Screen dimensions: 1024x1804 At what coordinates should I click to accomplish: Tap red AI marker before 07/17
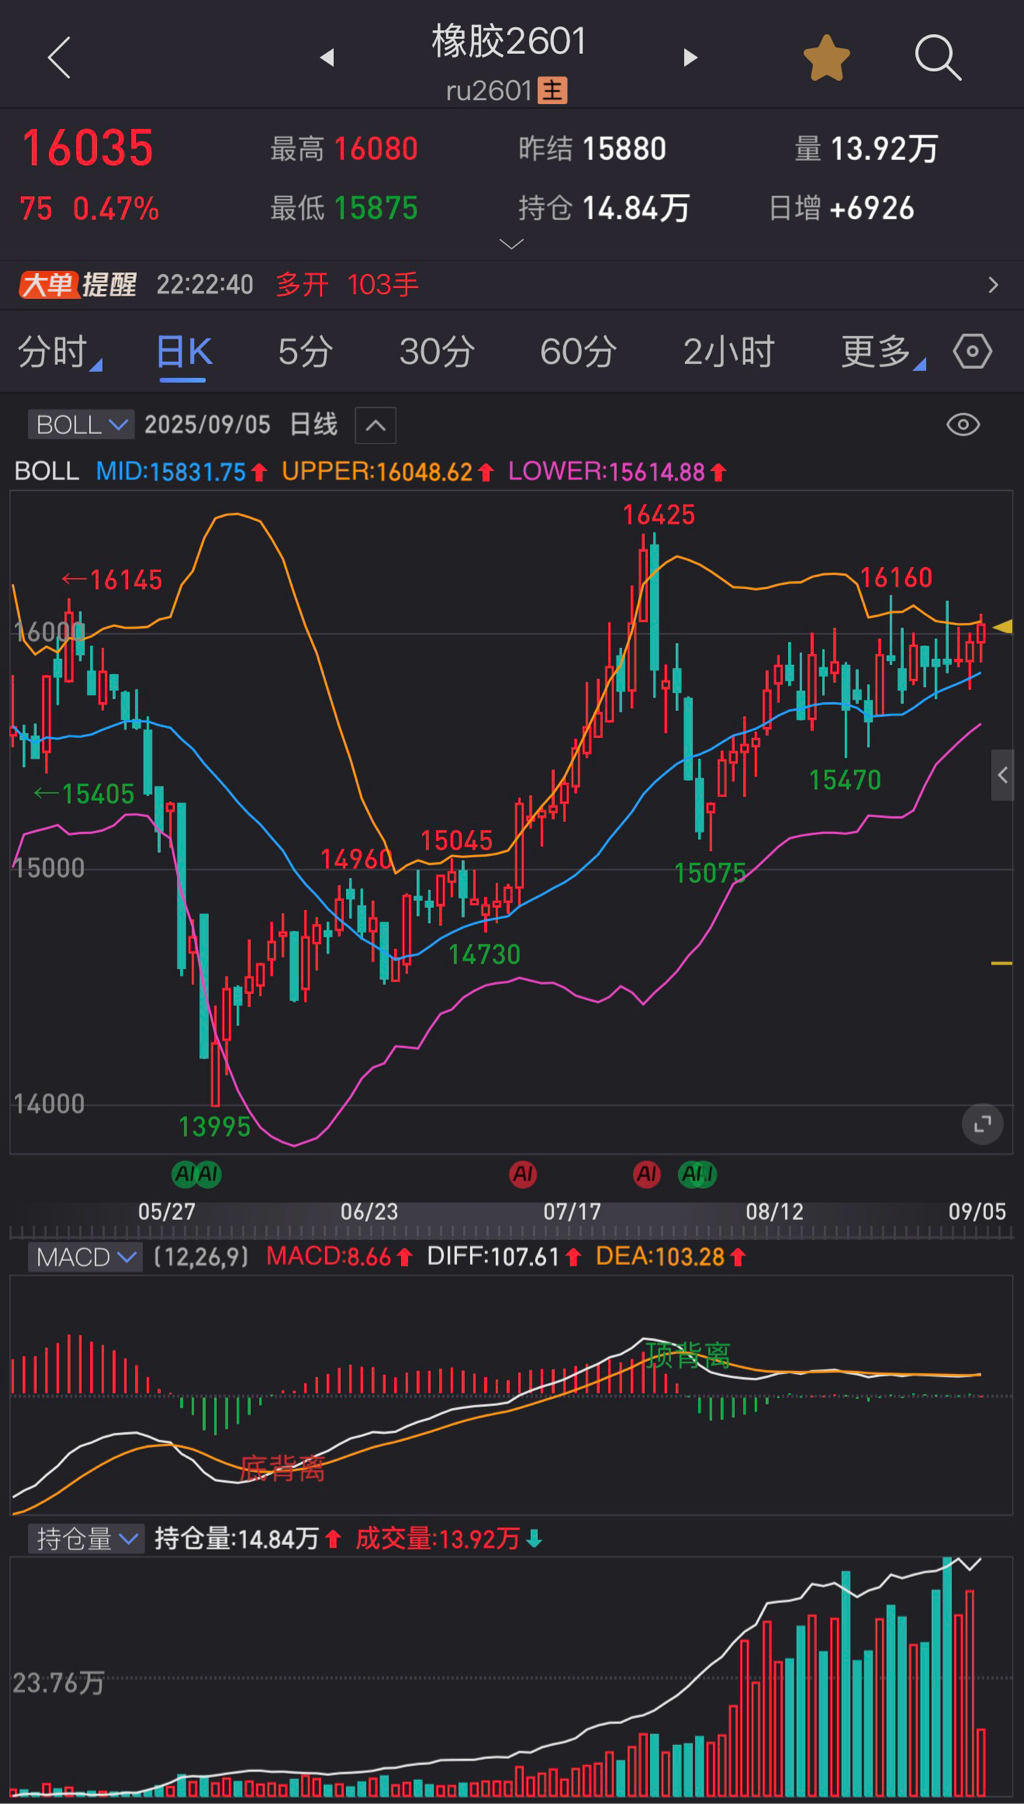[x=523, y=1174]
